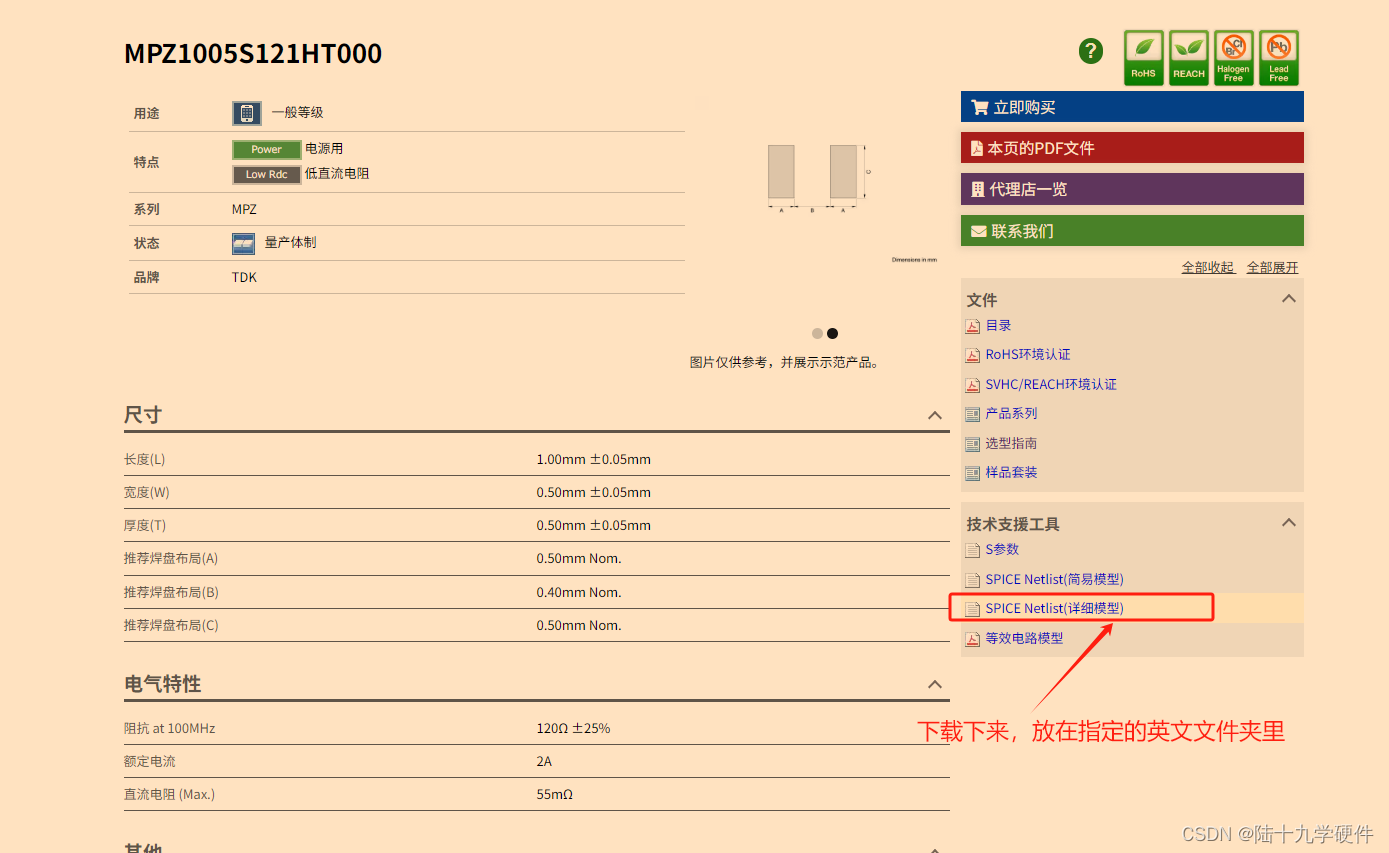Open the 选型指南 selection guide link
This screenshot has height=853, width=1389.
pos(1011,444)
